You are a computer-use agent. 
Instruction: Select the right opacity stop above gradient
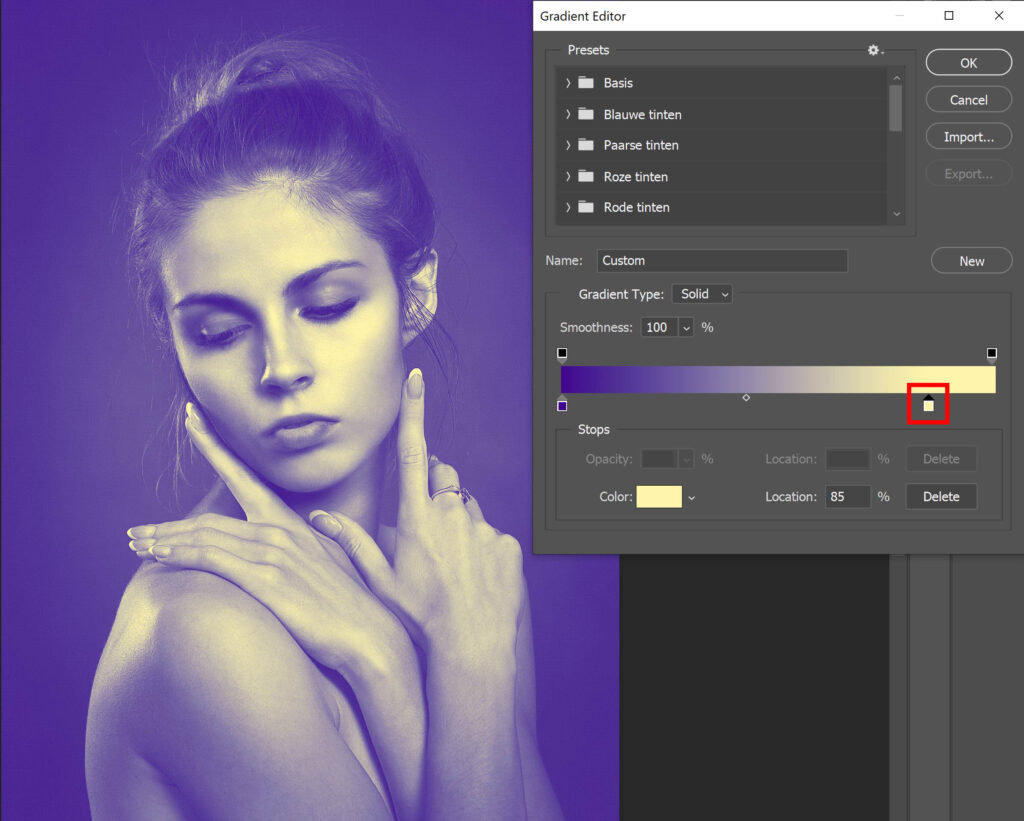(991, 355)
